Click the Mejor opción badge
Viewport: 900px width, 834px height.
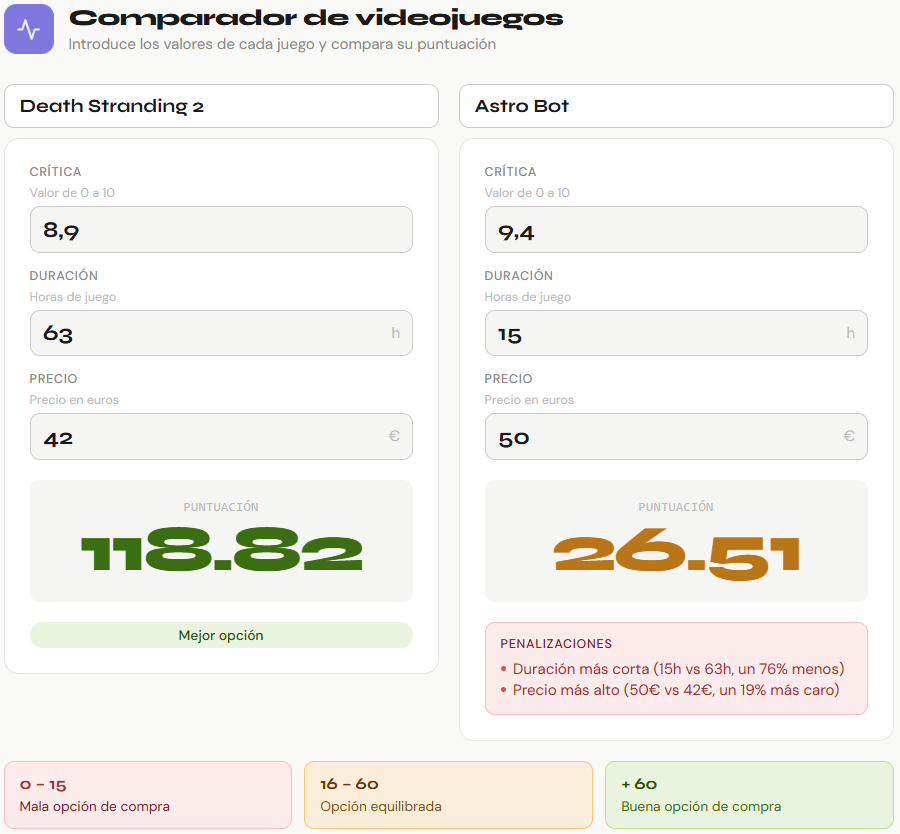tap(221, 635)
